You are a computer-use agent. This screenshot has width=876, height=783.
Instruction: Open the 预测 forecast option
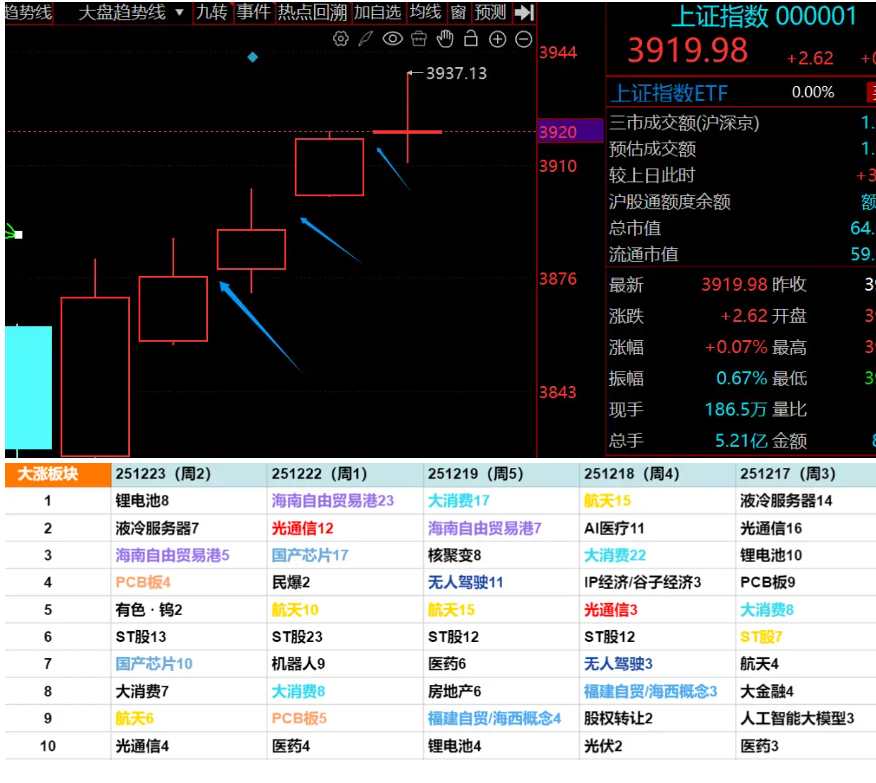490,12
